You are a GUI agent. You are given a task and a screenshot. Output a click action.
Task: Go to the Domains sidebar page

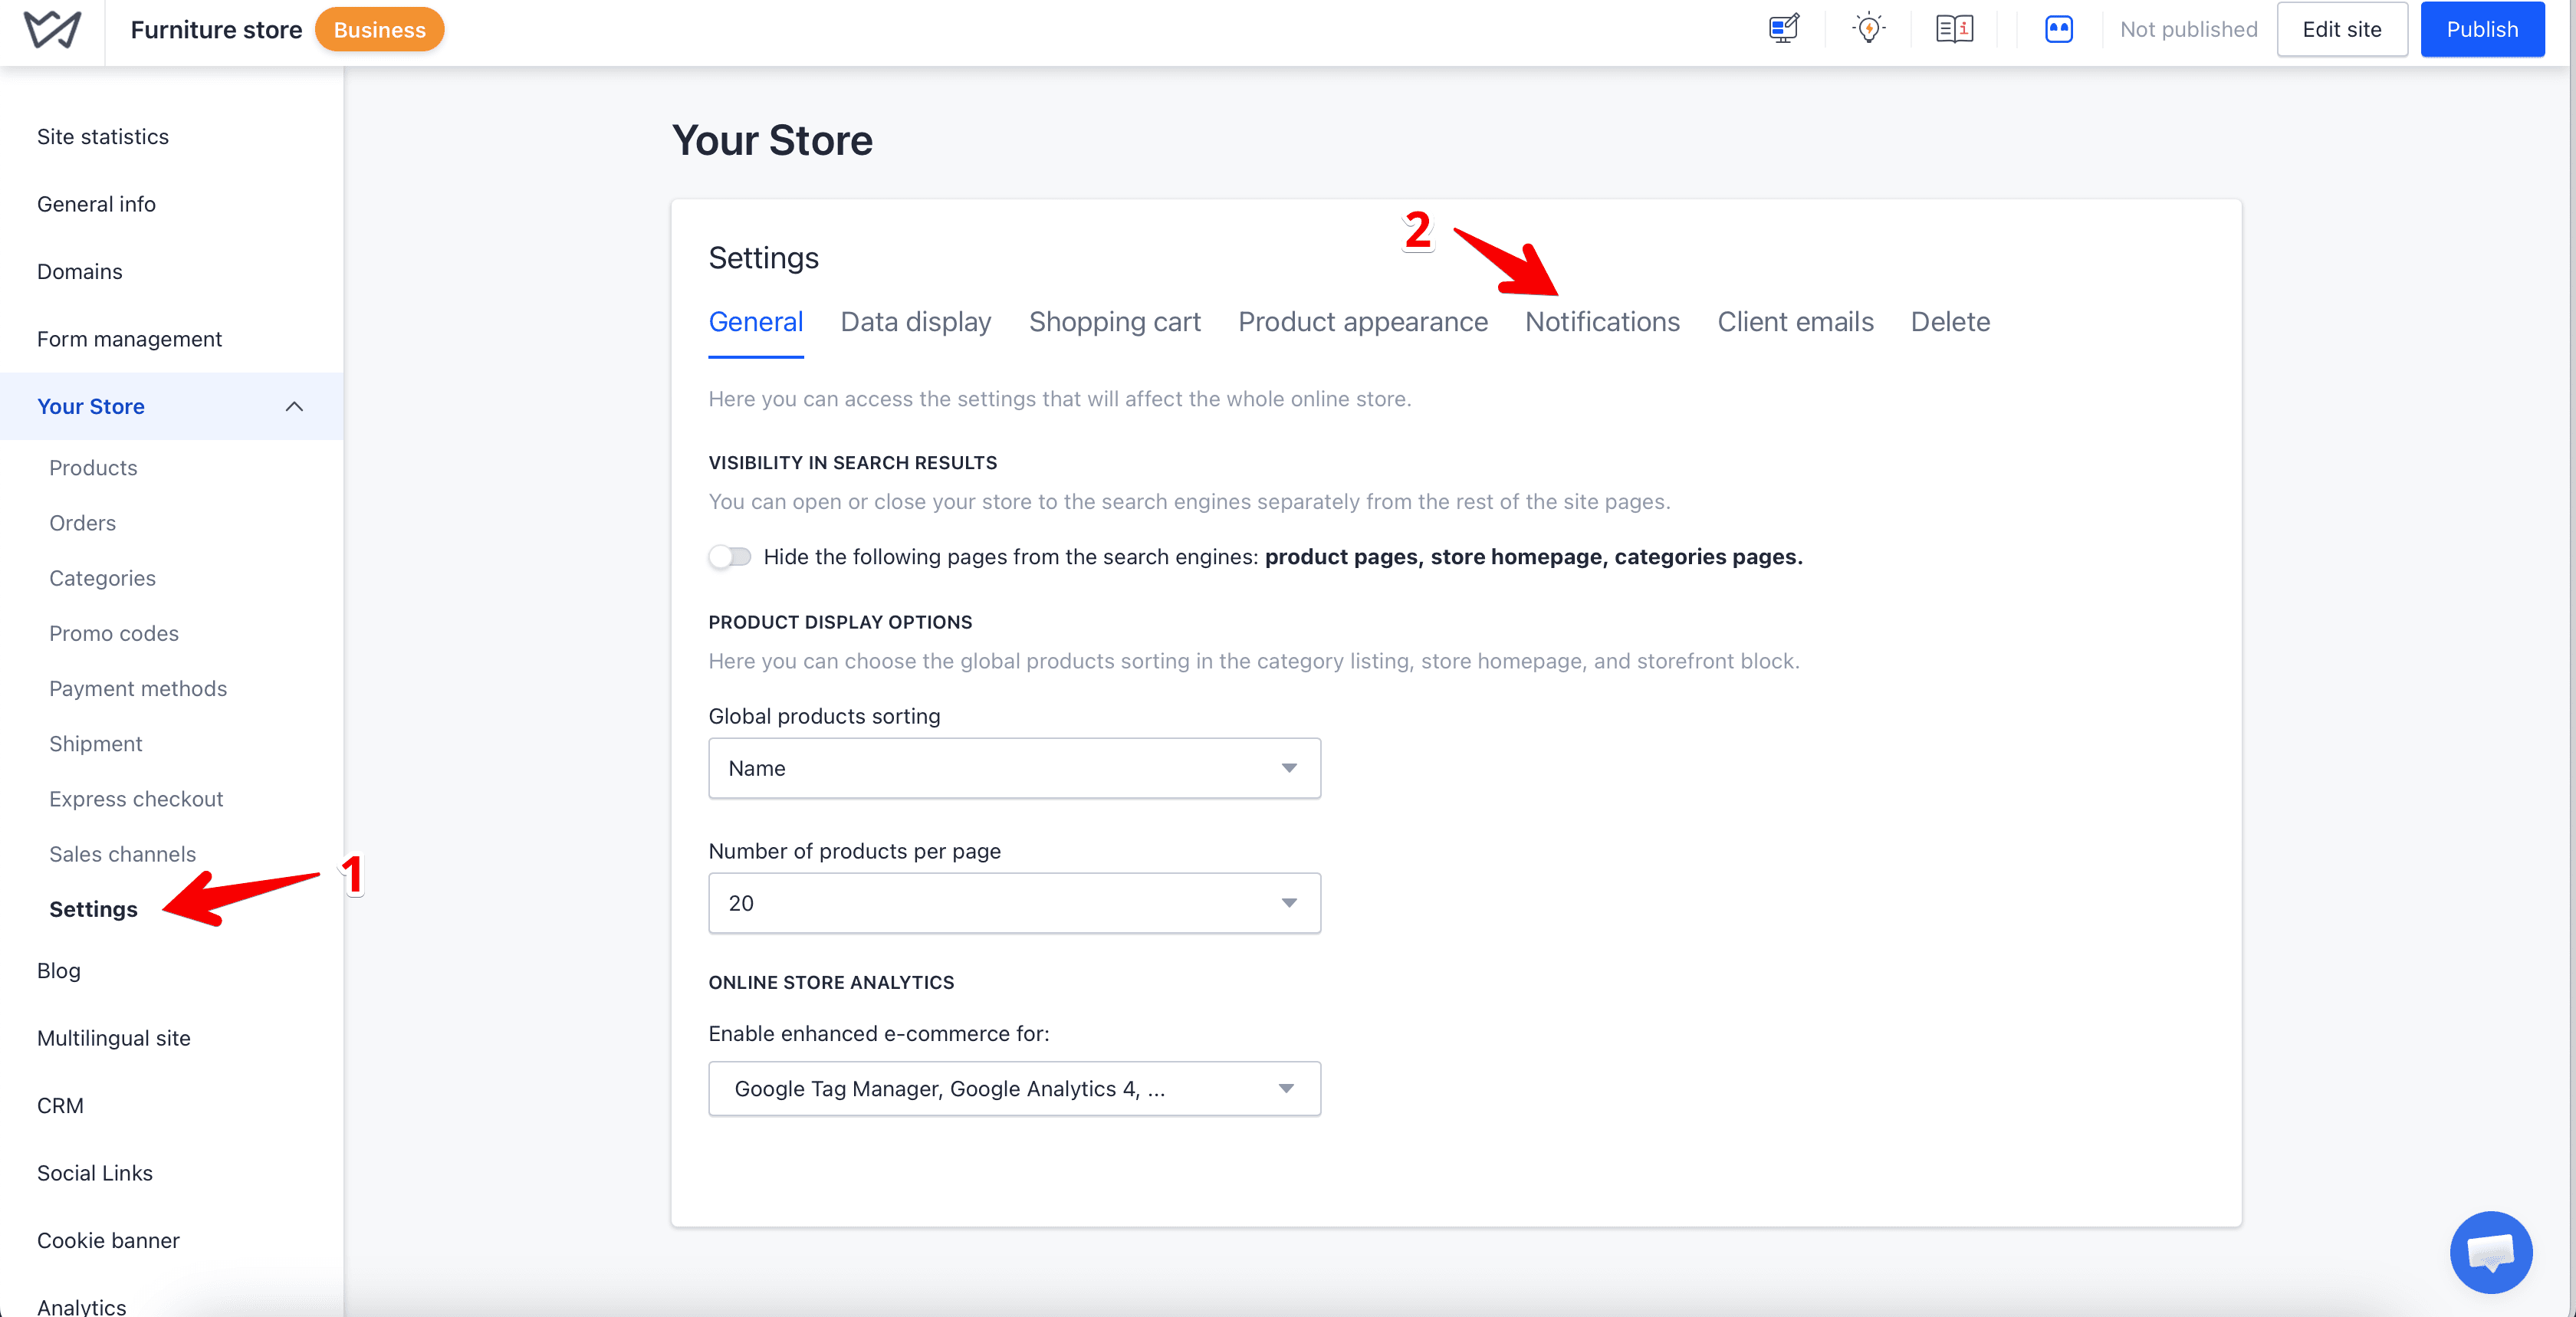[x=80, y=272]
